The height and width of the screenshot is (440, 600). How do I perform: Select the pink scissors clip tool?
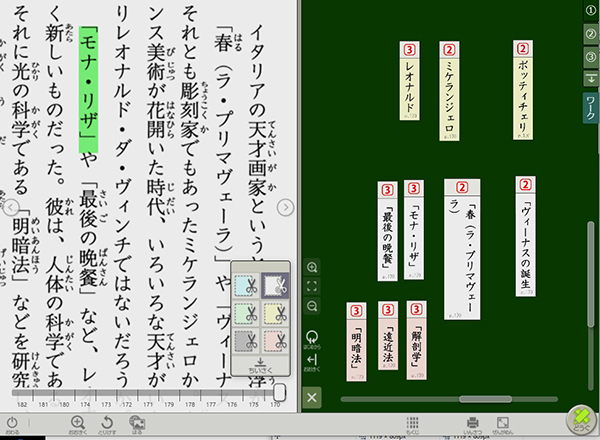[x=275, y=341]
